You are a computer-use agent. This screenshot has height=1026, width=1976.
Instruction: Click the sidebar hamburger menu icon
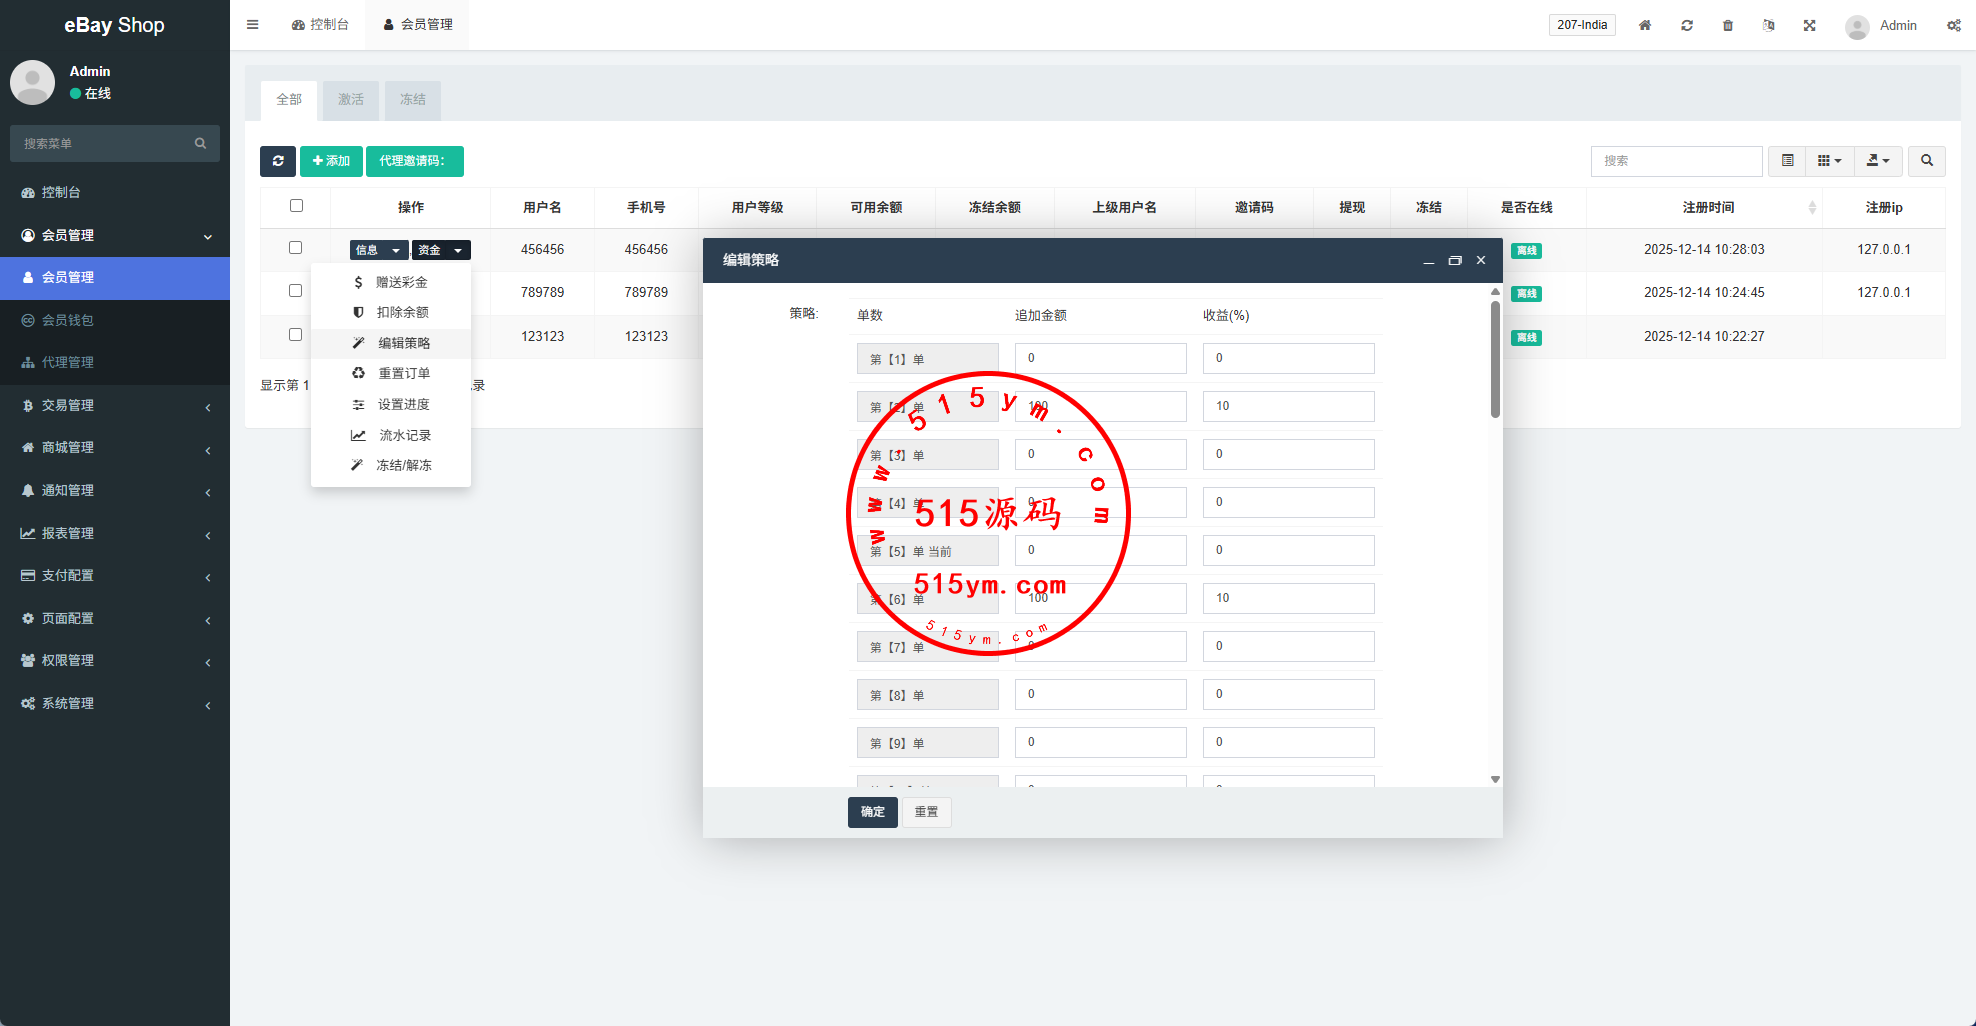pyautogui.click(x=253, y=25)
